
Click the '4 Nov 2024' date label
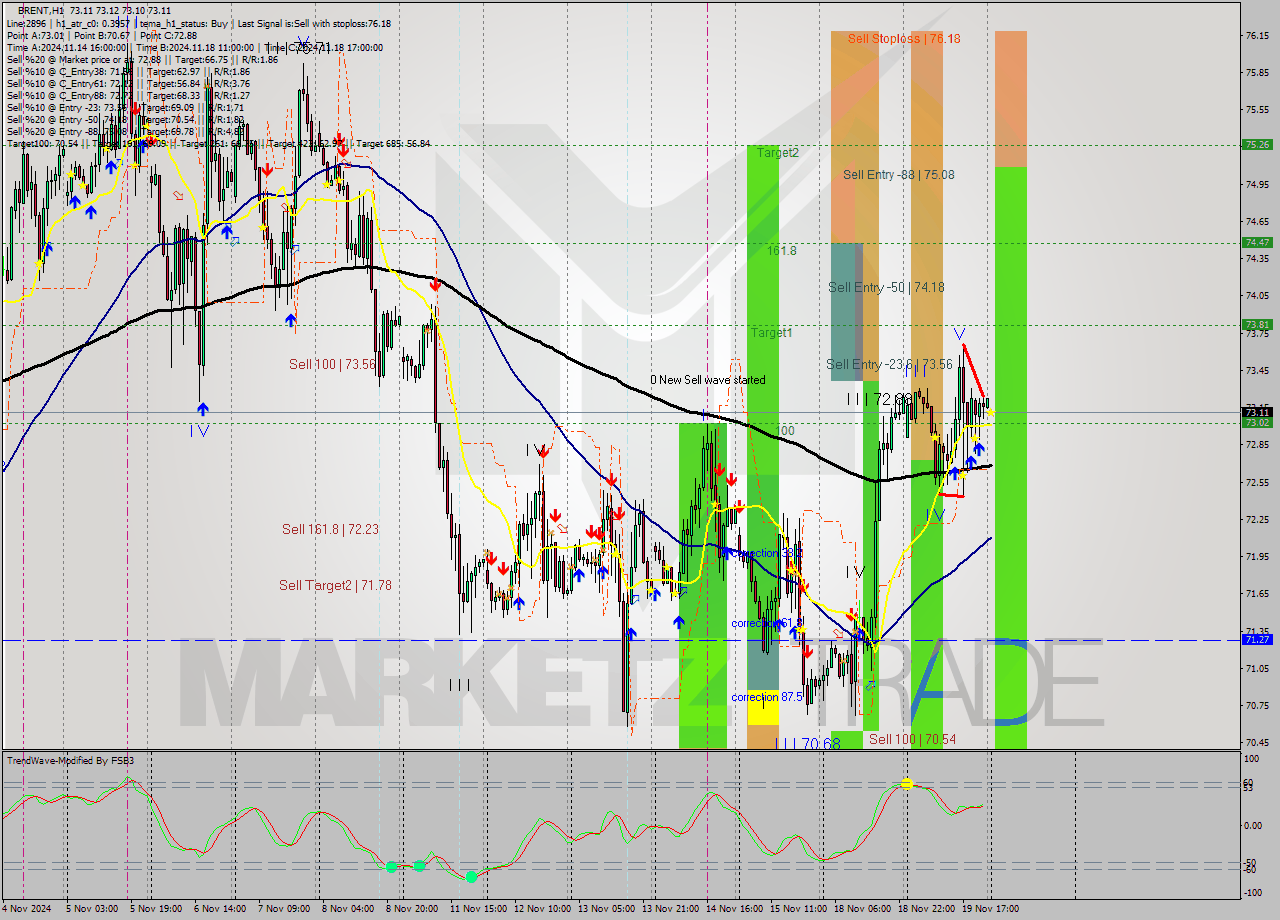pyautogui.click(x=27, y=909)
